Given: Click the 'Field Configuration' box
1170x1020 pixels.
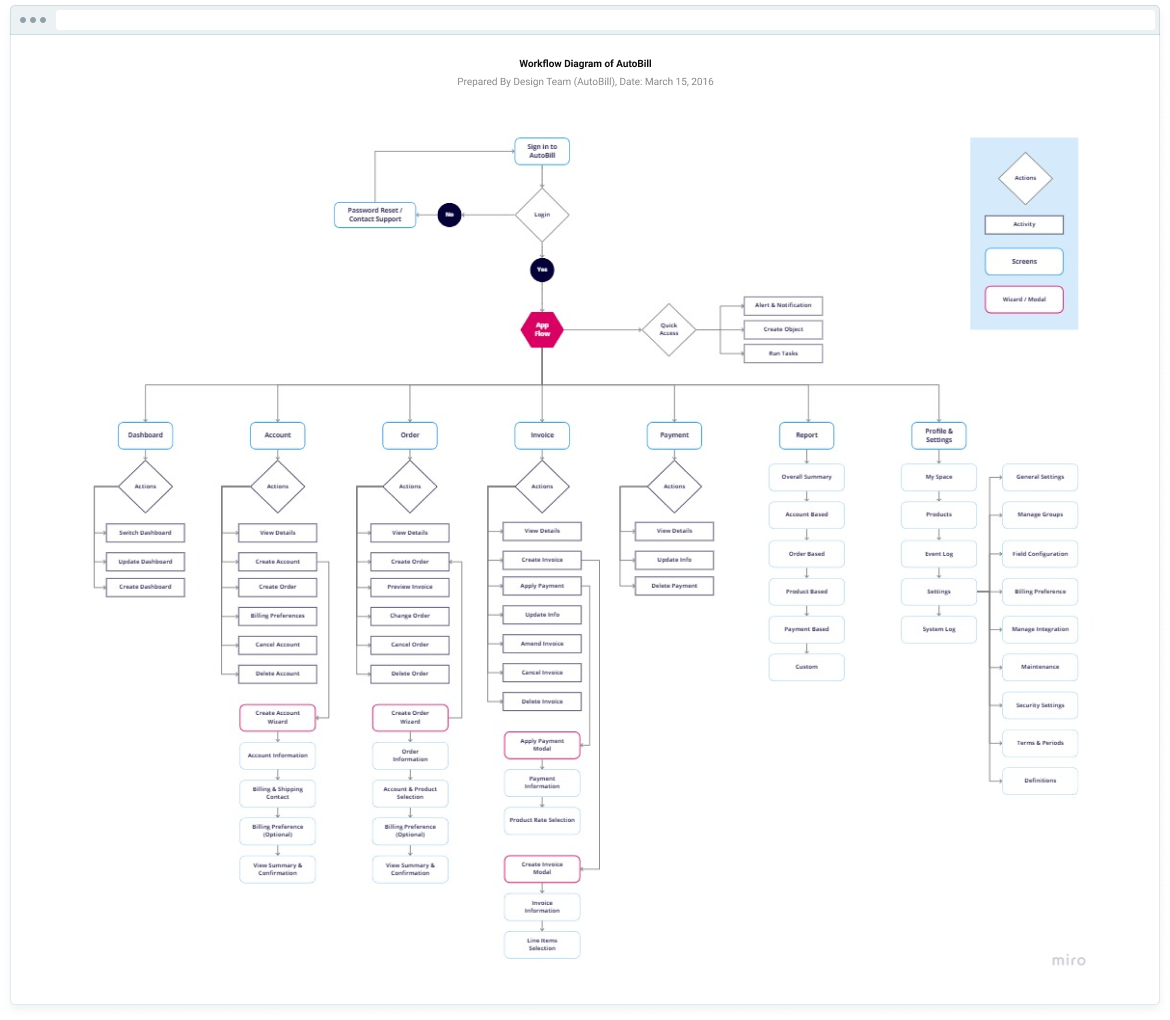Looking at the screenshot, I should point(1040,554).
